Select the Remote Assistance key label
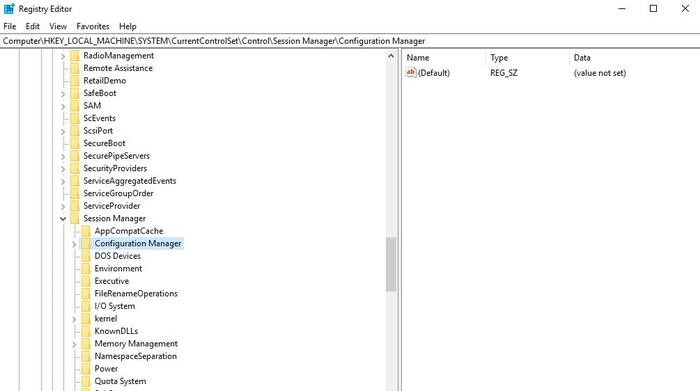700x391 pixels. tap(118, 68)
